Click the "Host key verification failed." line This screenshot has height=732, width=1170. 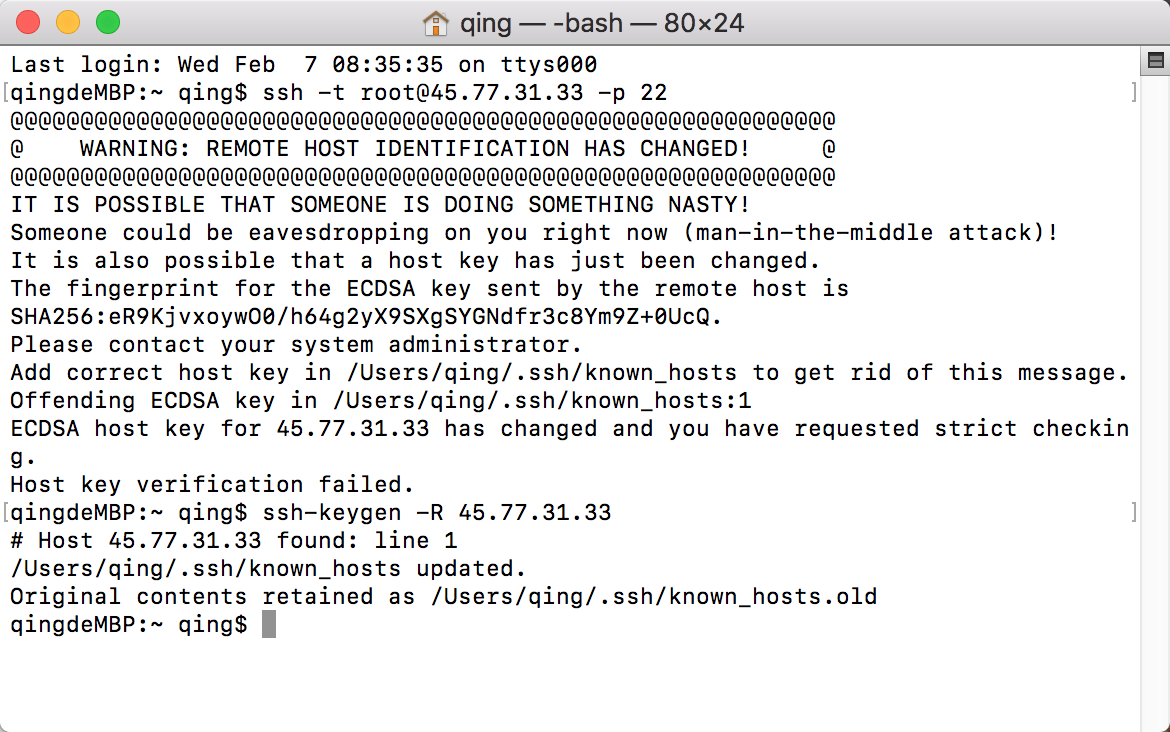coord(212,484)
